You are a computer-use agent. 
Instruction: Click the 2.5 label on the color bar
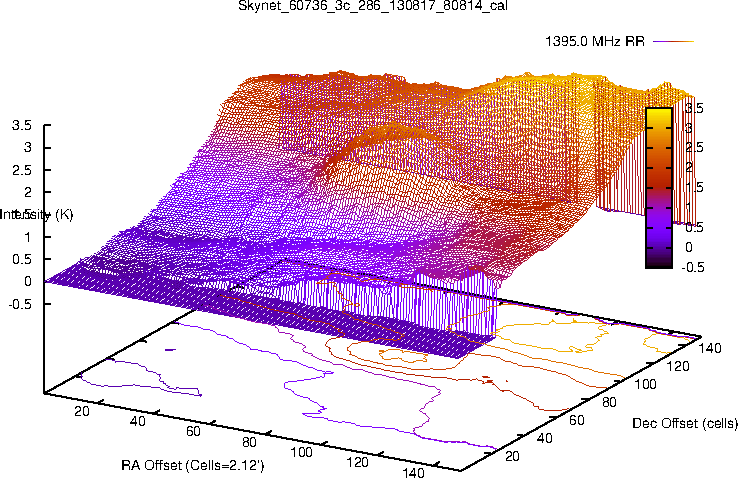[x=695, y=148]
